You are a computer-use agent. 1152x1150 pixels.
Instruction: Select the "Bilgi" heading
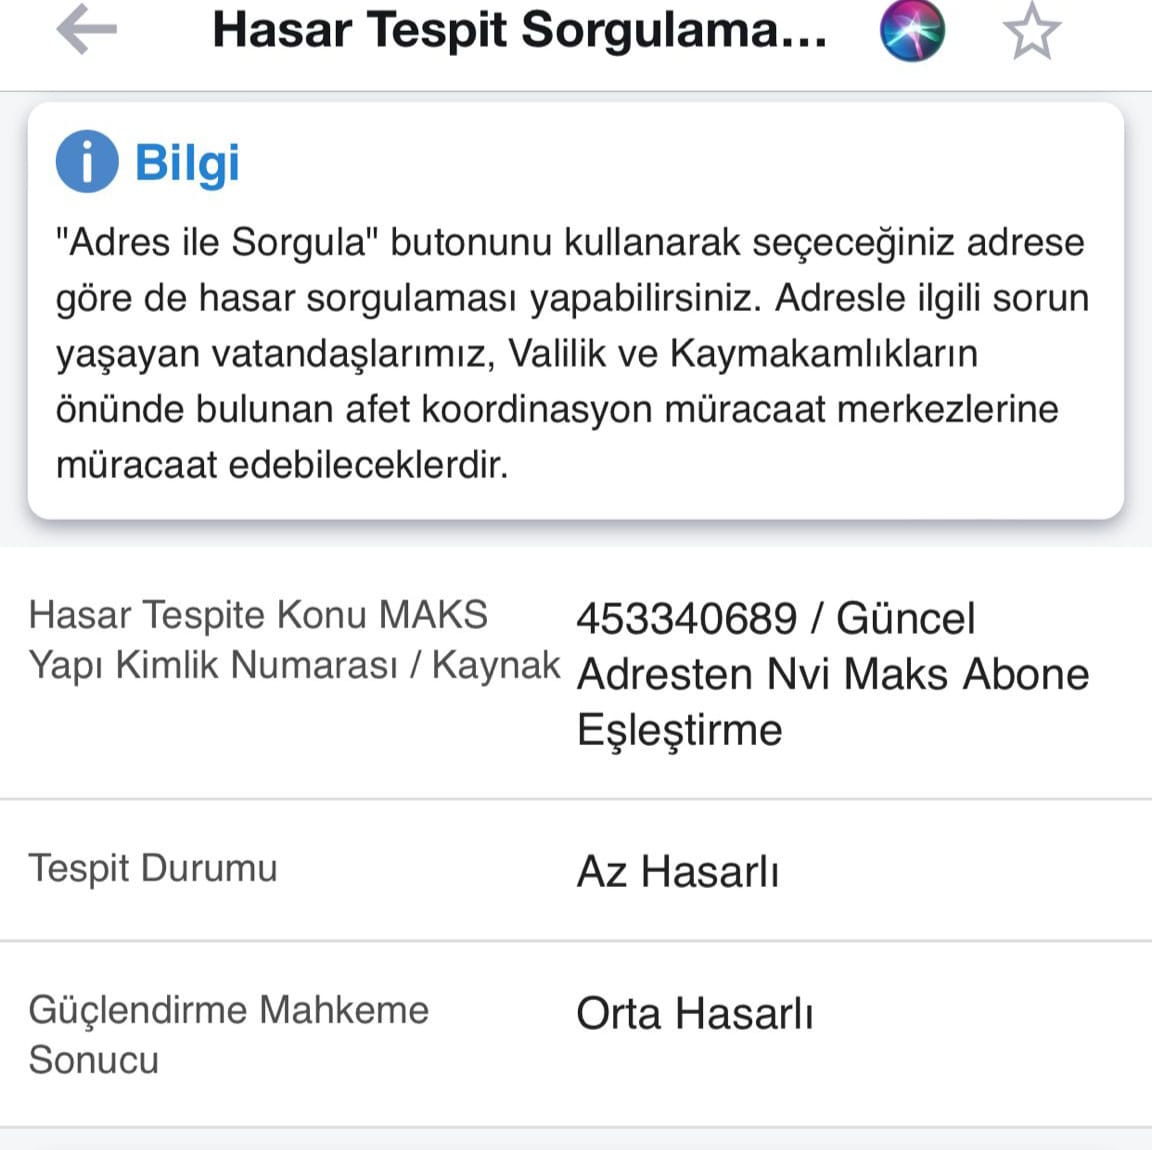(x=187, y=162)
